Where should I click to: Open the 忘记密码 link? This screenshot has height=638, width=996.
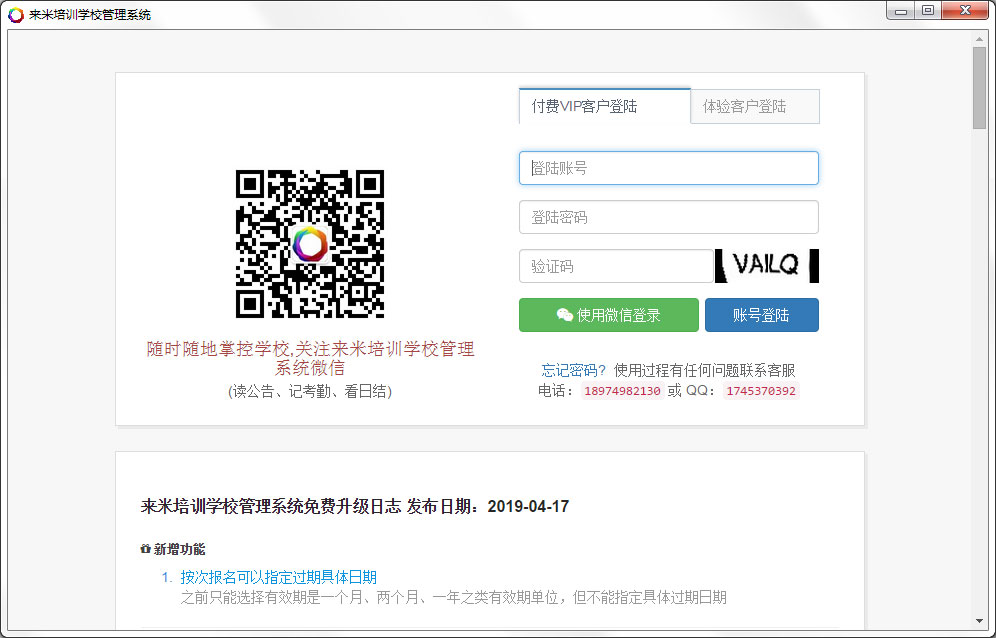pos(571,369)
